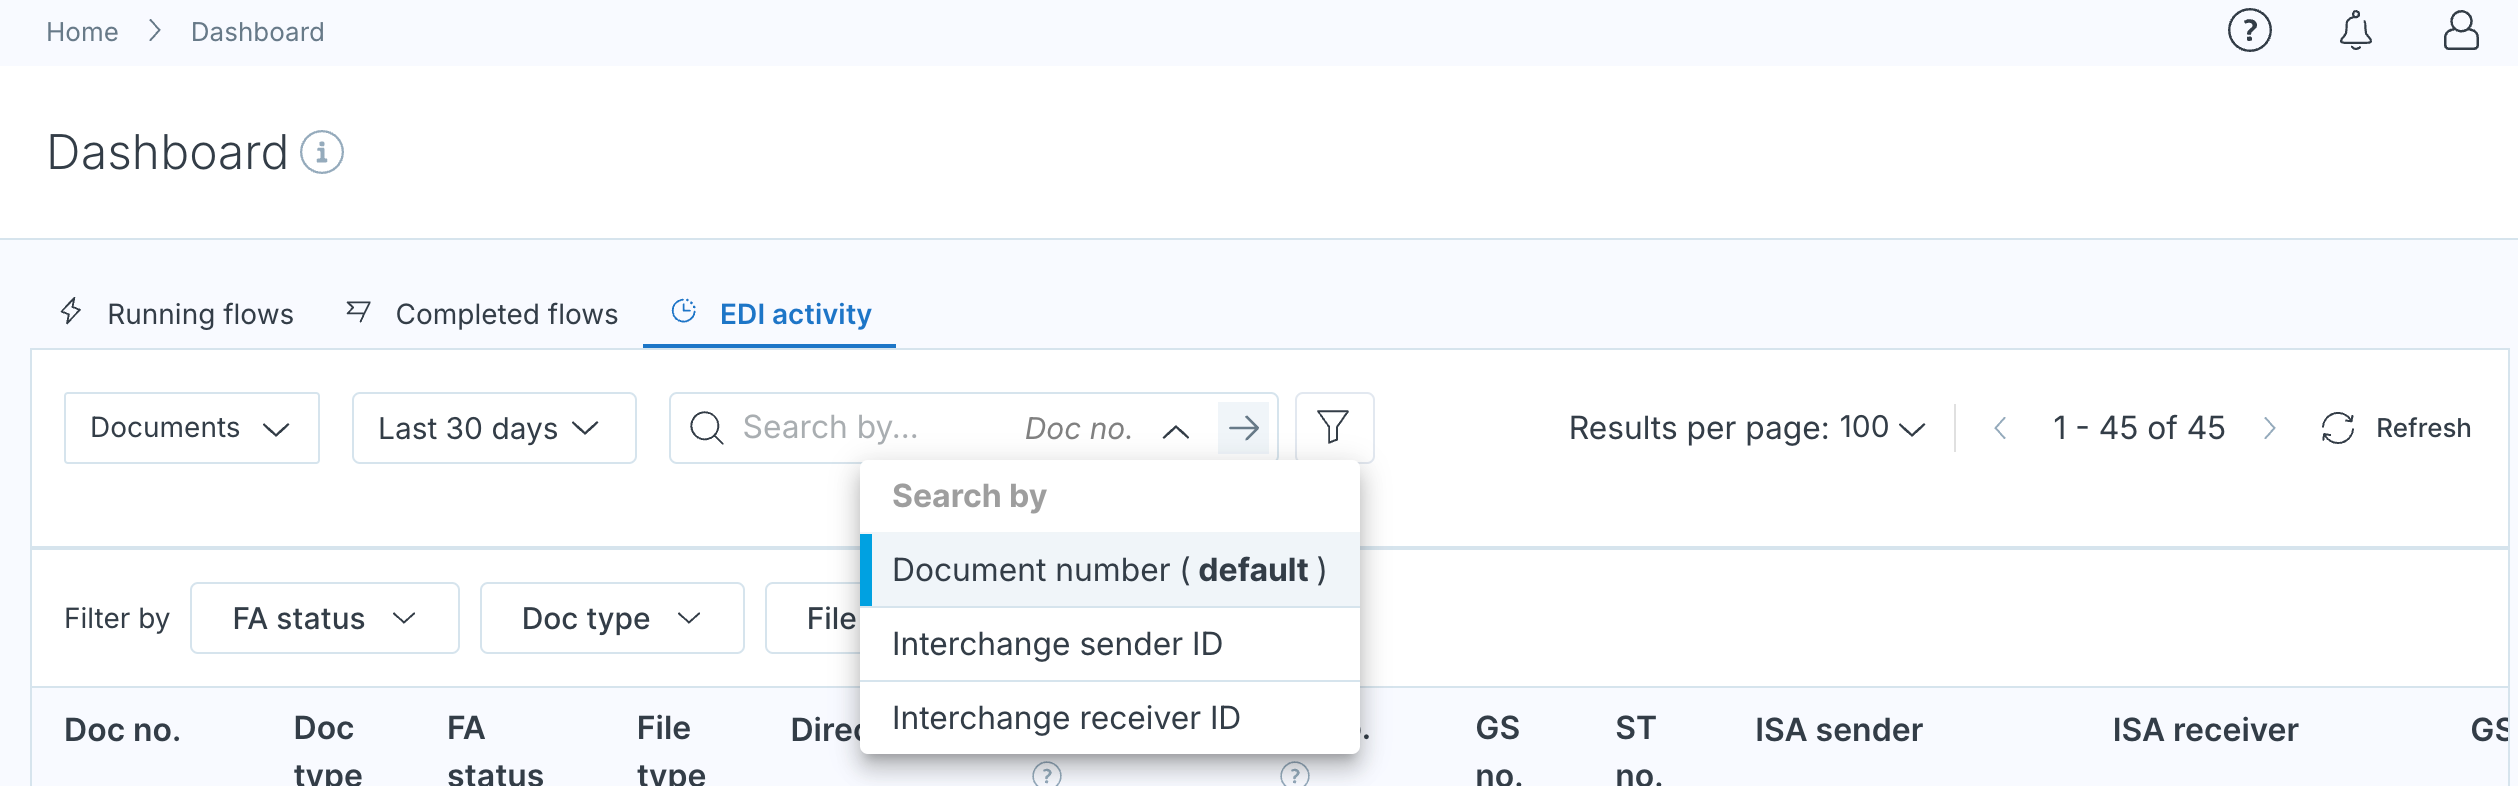Image resolution: width=2518 pixels, height=786 pixels.
Task: Submit search with the arrow icon
Action: point(1243,428)
